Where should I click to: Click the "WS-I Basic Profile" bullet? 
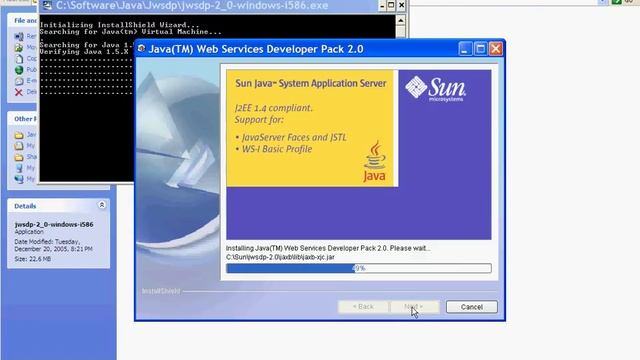click(277, 149)
